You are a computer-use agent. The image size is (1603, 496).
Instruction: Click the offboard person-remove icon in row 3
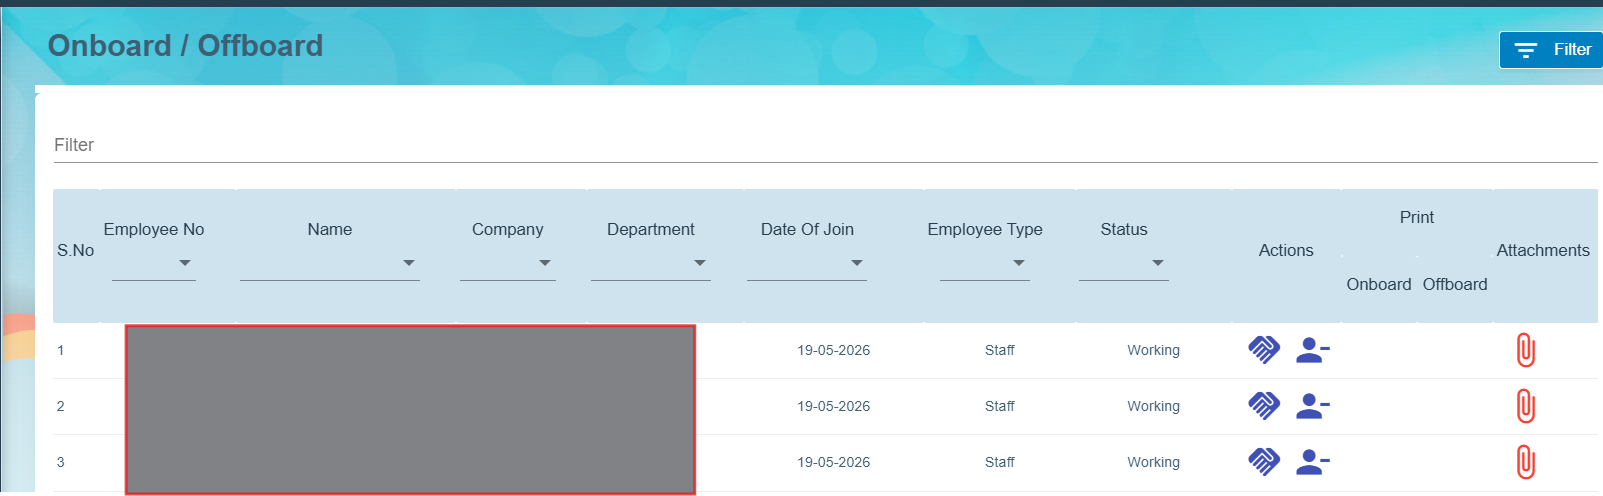(1312, 462)
